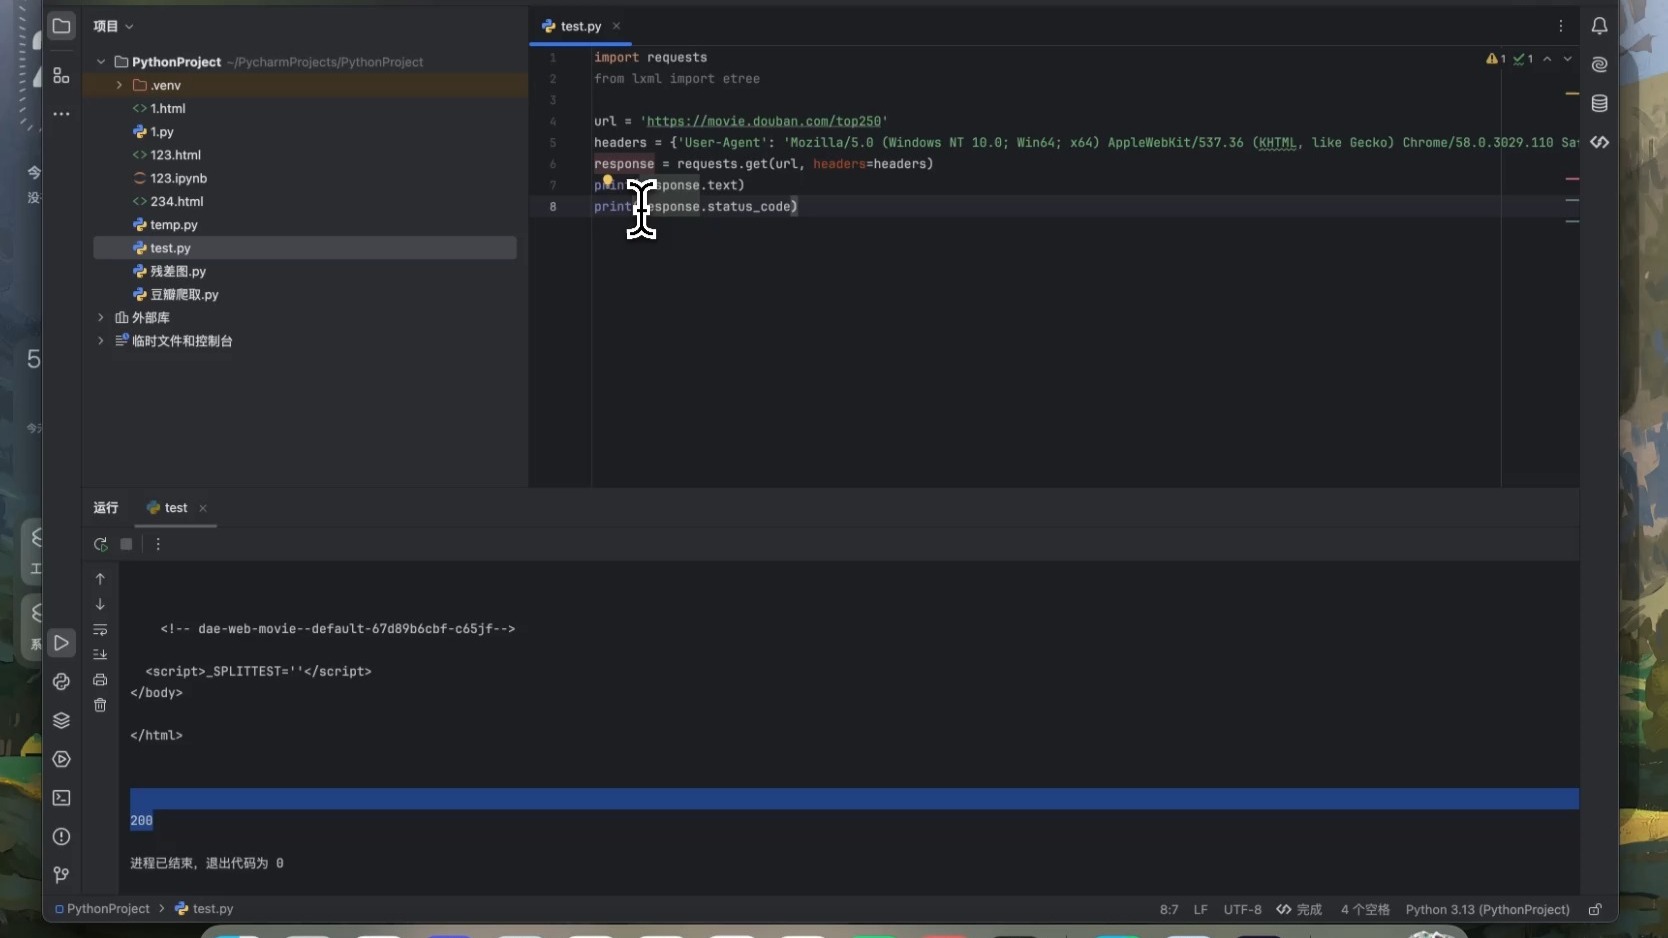The height and width of the screenshot is (938, 1668).
Task: Open 123.ipynb notebook file
Action: point(178,178)
